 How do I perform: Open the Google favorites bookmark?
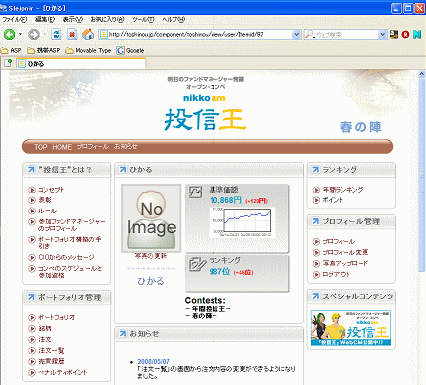[x=130, y=50]
